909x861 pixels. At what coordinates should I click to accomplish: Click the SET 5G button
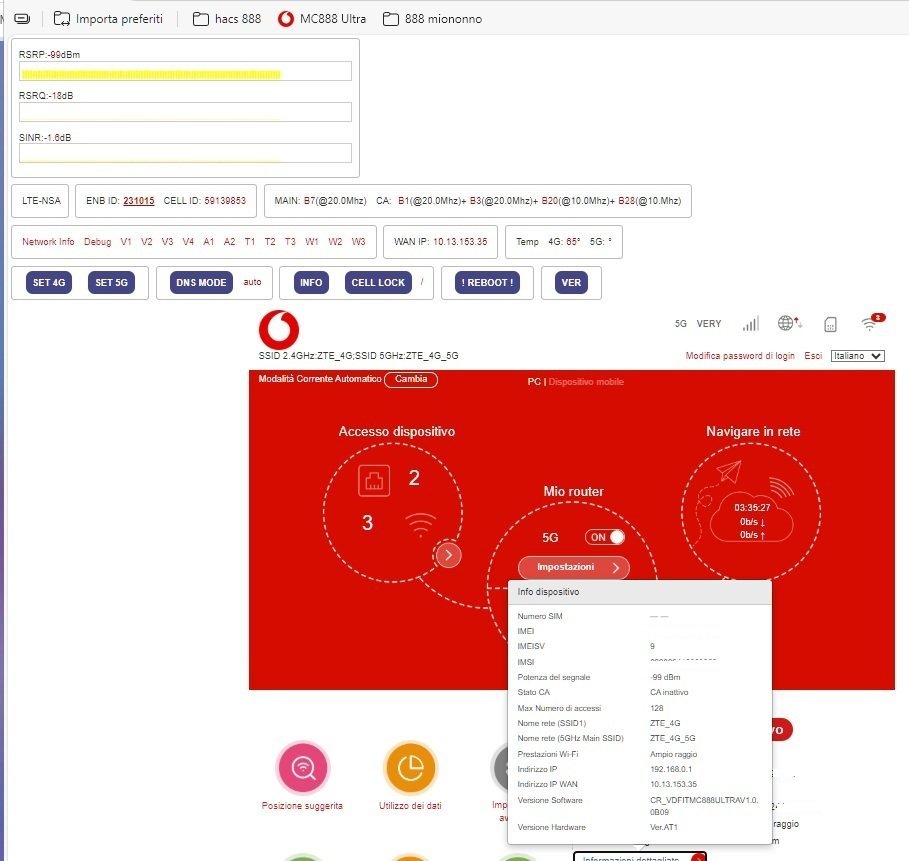[111, 282]
